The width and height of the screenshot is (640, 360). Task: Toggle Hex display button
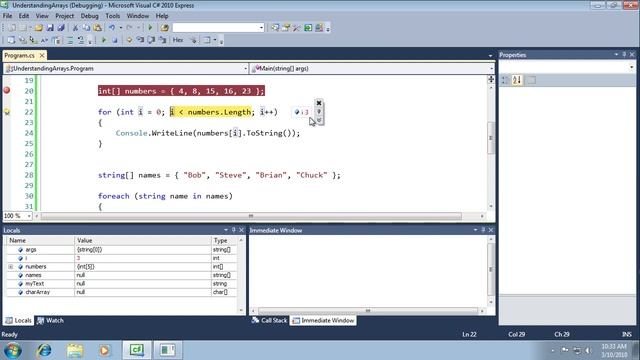tap(178, 40)
